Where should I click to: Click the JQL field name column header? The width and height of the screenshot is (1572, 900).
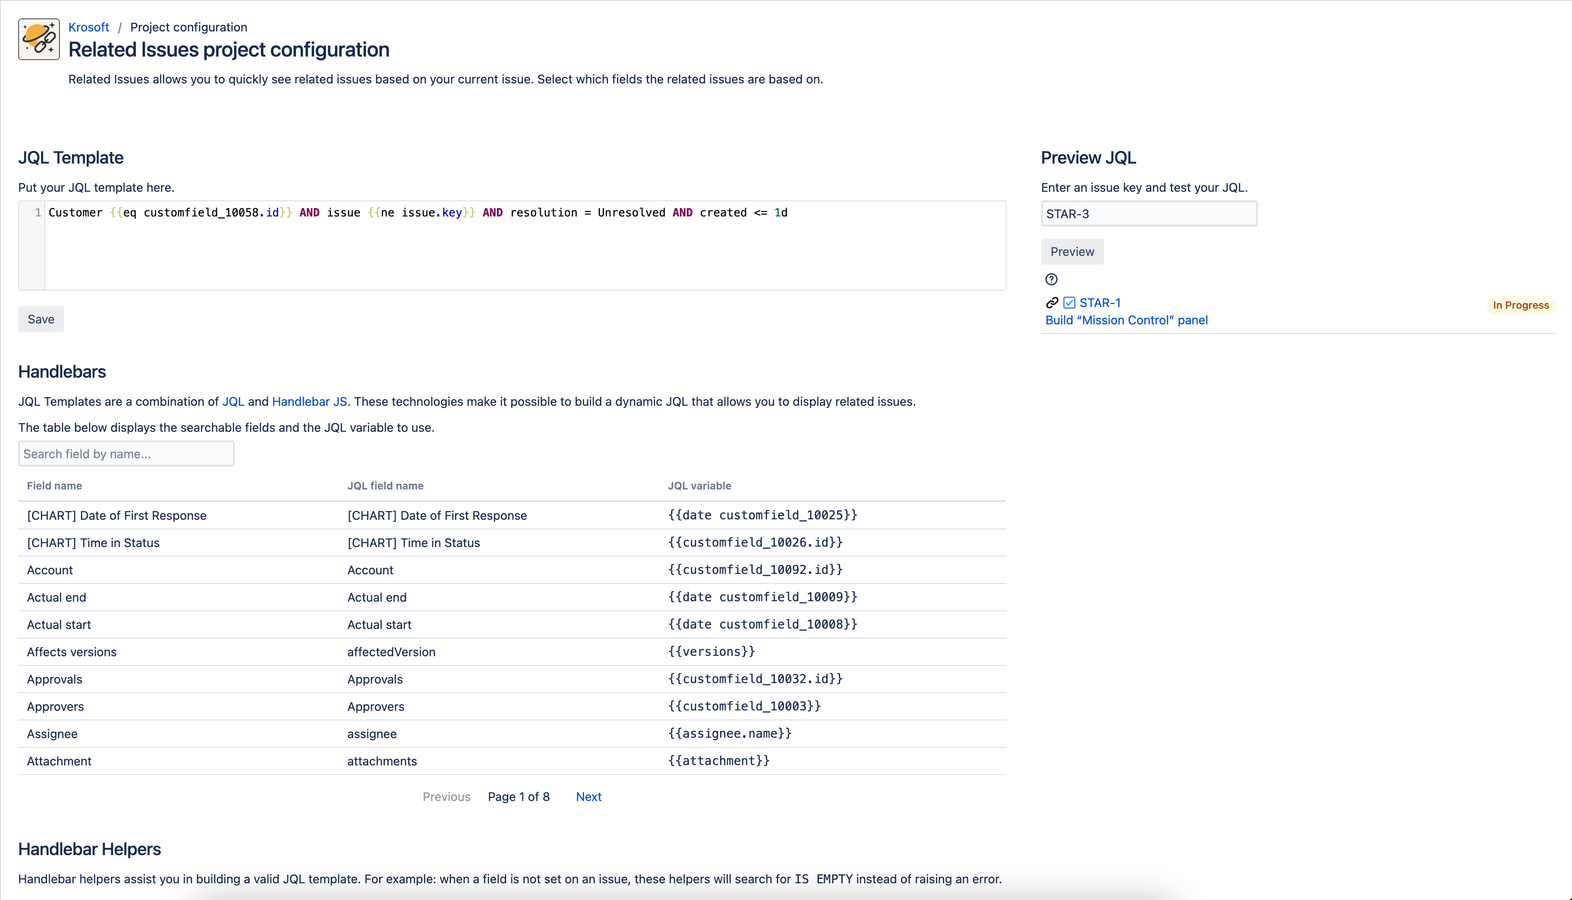click(x=385, y=486)
